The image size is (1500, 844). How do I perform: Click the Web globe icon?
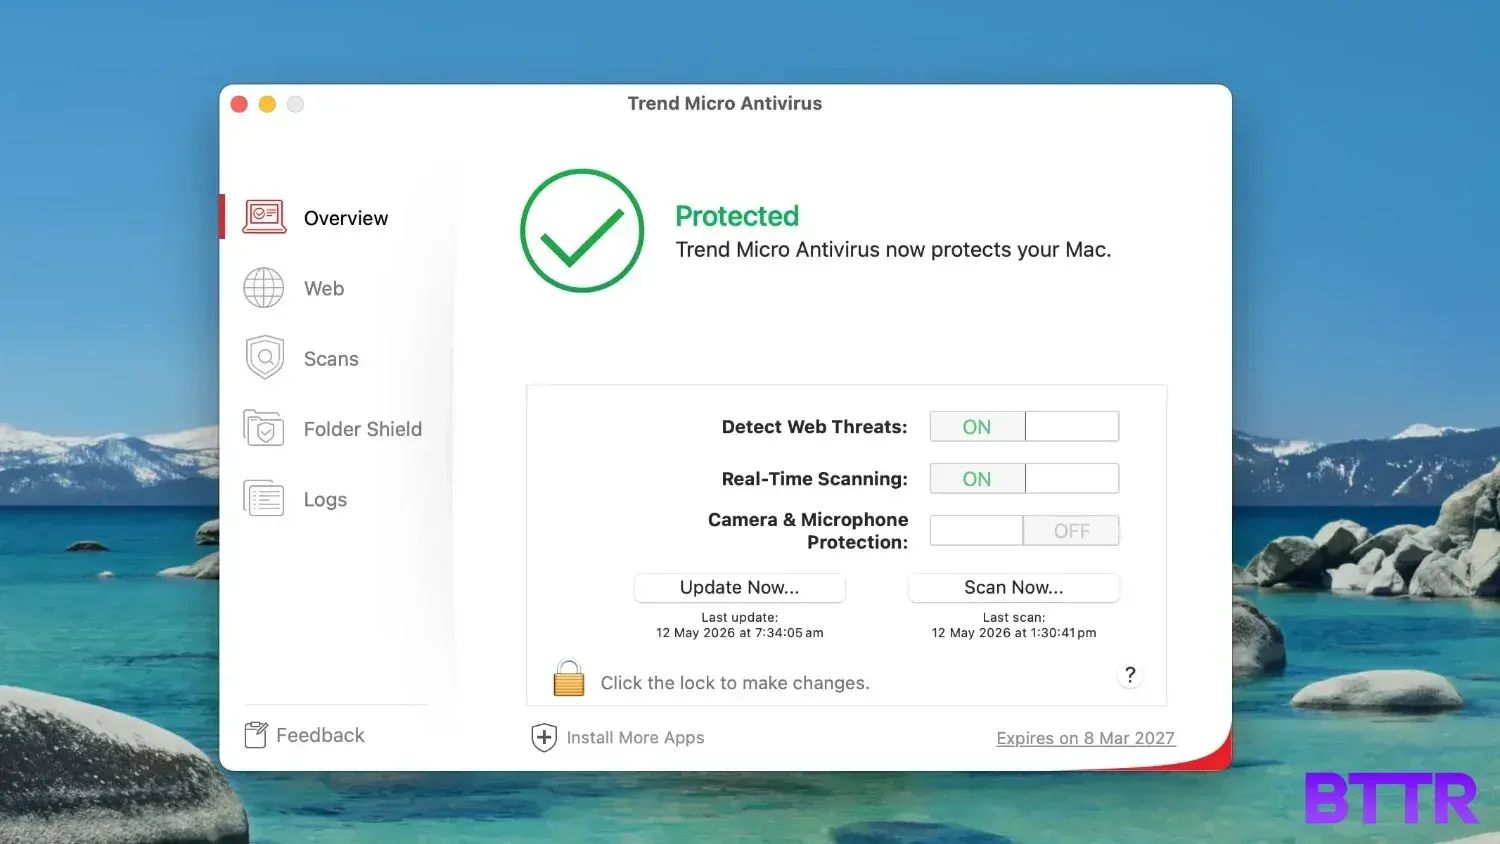[264, 288]
